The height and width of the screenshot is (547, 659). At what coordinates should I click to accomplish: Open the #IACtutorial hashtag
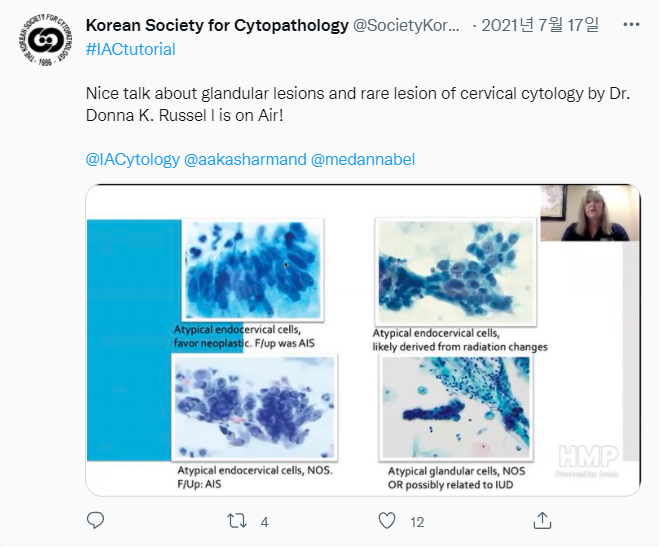tap(131, 49)
